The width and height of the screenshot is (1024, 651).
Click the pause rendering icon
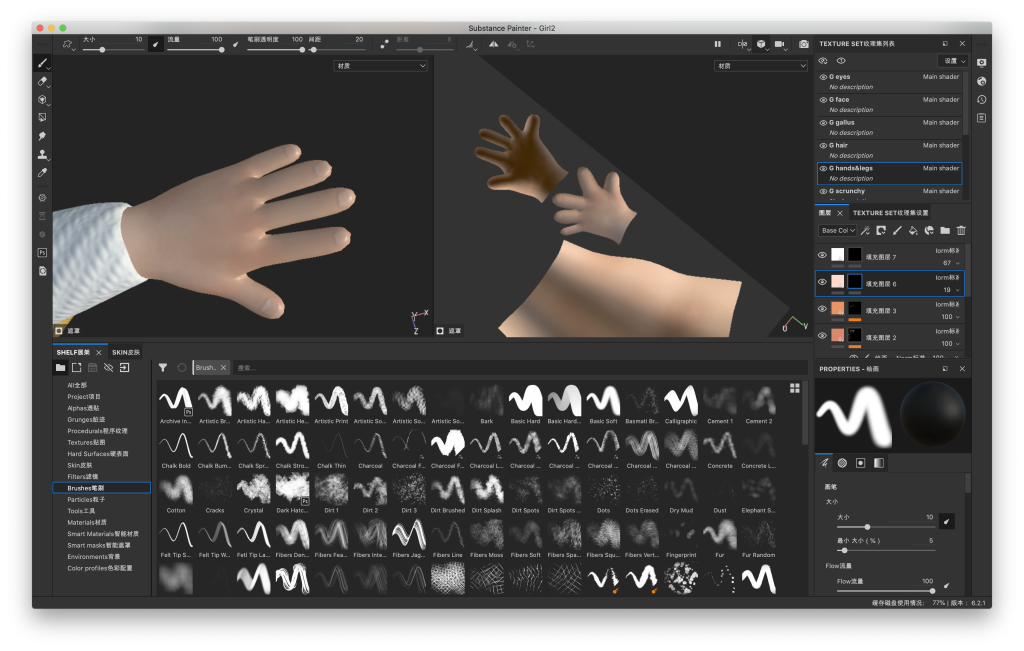[718, 44]
